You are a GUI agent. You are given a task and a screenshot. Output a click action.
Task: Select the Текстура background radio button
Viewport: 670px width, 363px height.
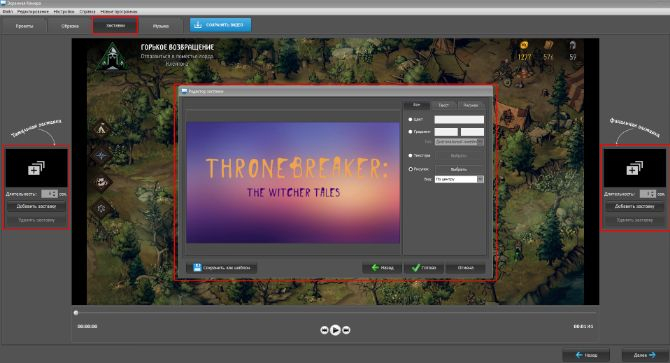tap(410, 155)
